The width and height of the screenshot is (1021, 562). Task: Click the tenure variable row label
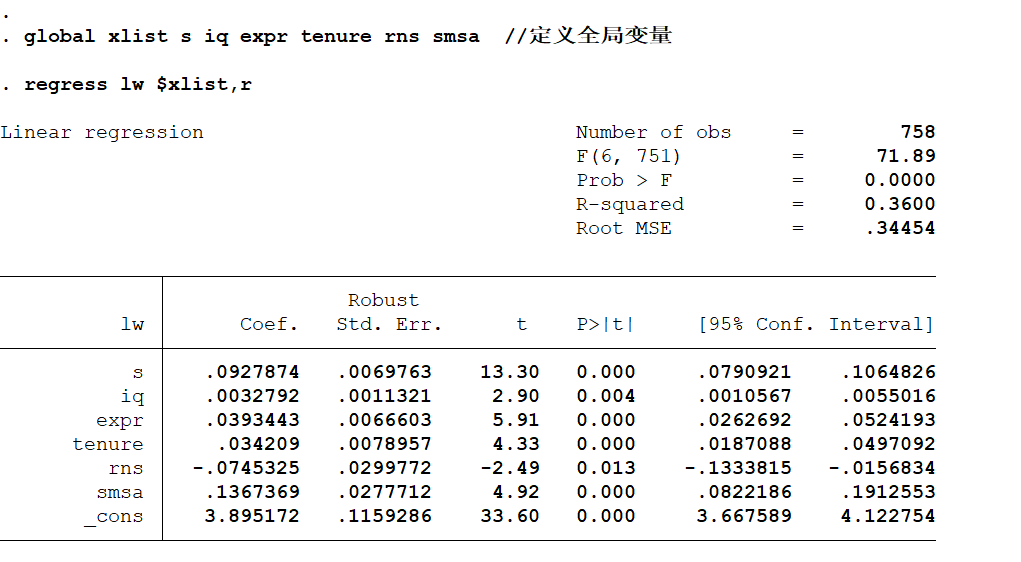pyautogui.click(x=108, y=445)
